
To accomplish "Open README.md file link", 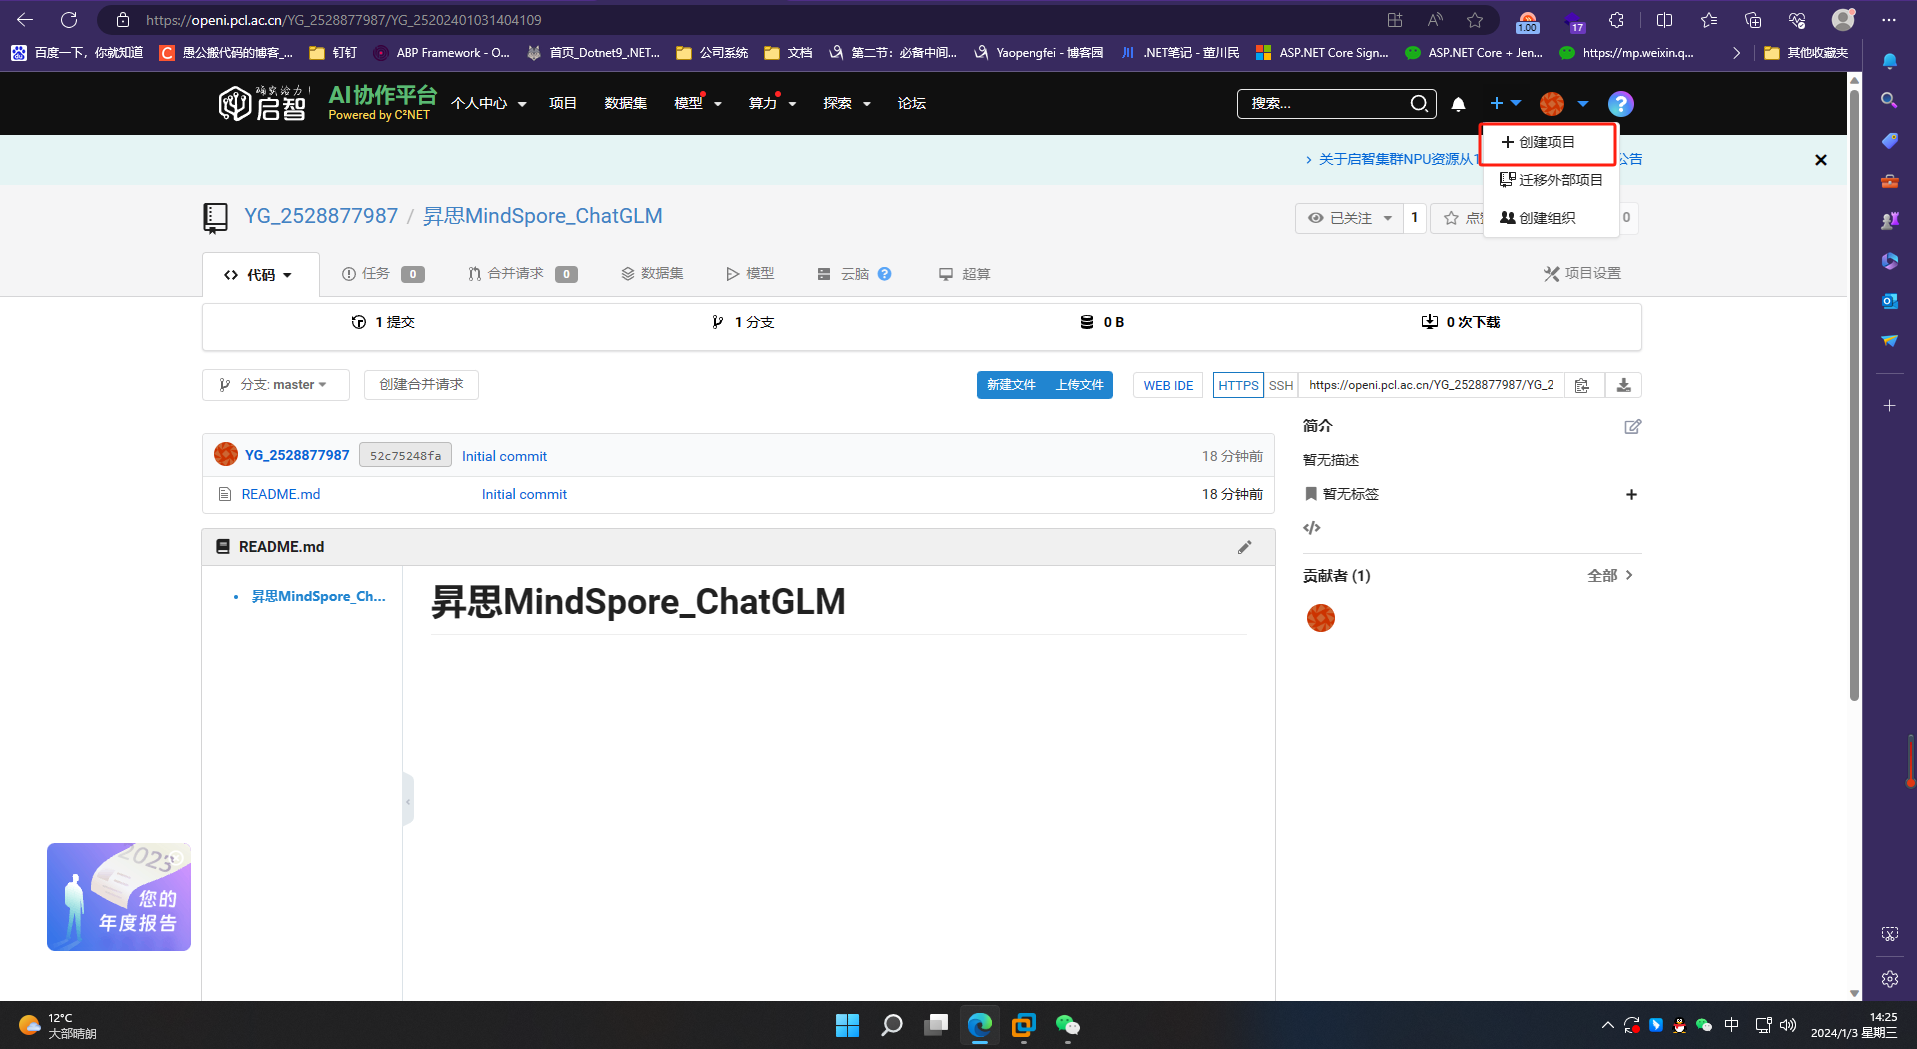I will [x=281, y=494].
